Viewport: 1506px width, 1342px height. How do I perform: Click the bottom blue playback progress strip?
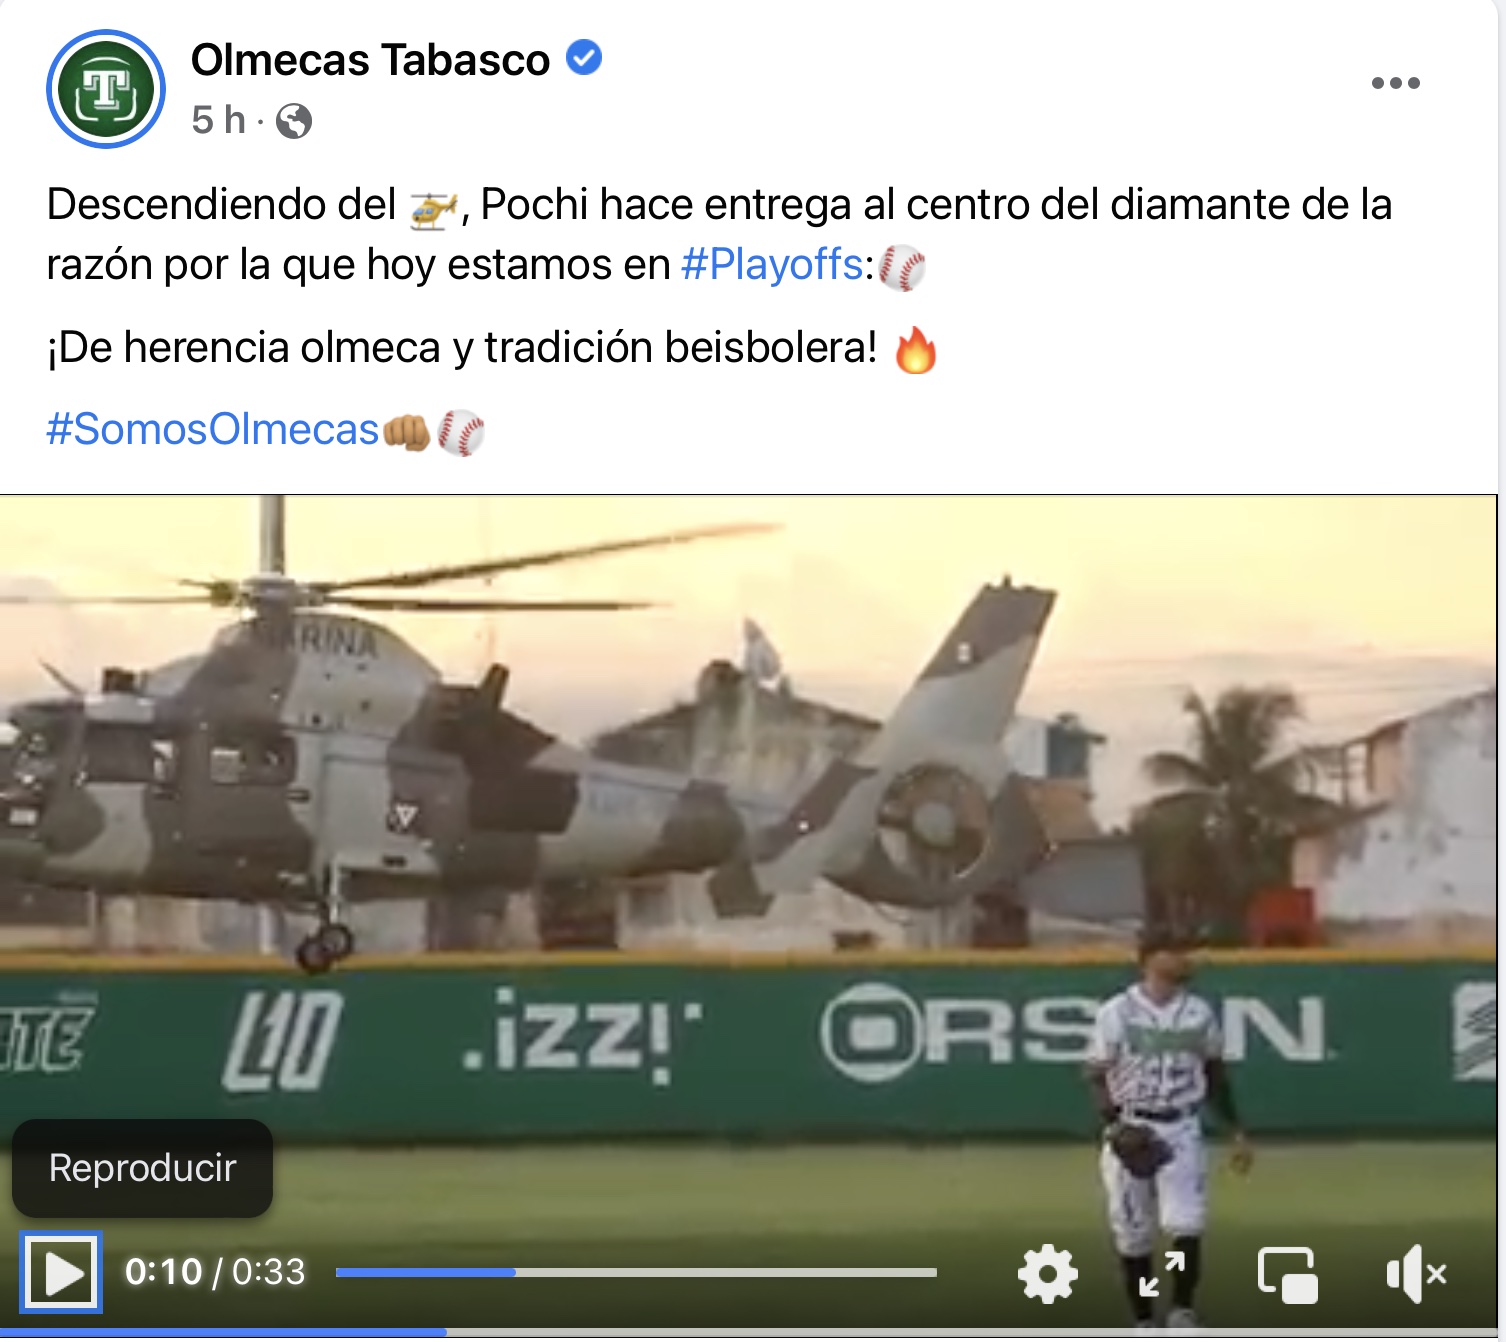(223, 1333)
